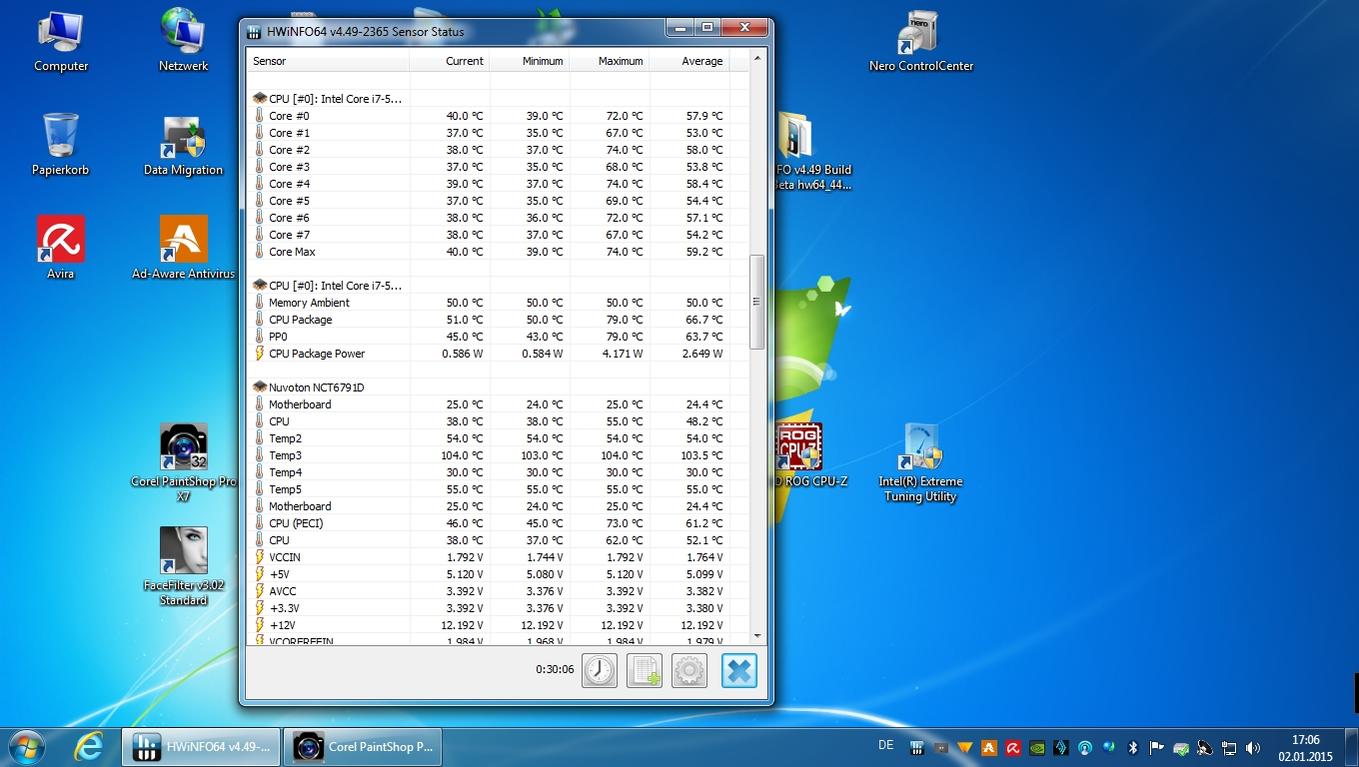Click the scrollbar up arrow in sensor list
Screen dimensions: 1359x767
pyautogui.click(x=757, y=59)
